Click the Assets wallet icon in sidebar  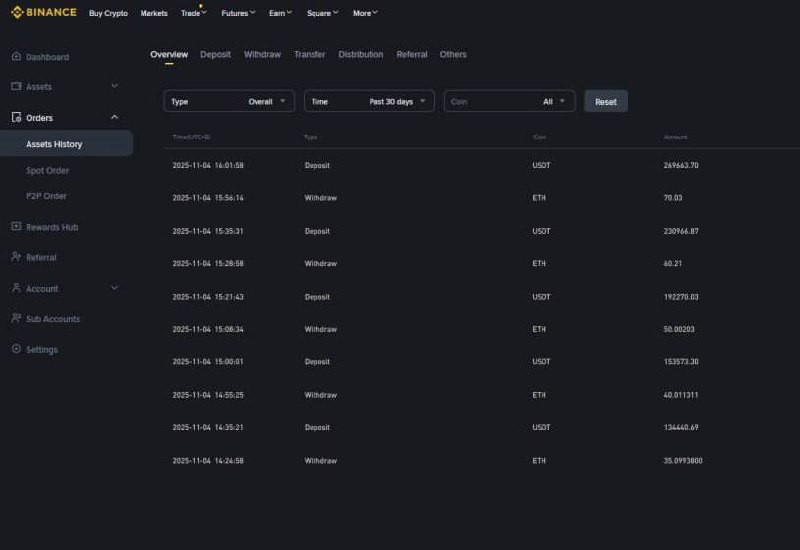click(16, 87)
